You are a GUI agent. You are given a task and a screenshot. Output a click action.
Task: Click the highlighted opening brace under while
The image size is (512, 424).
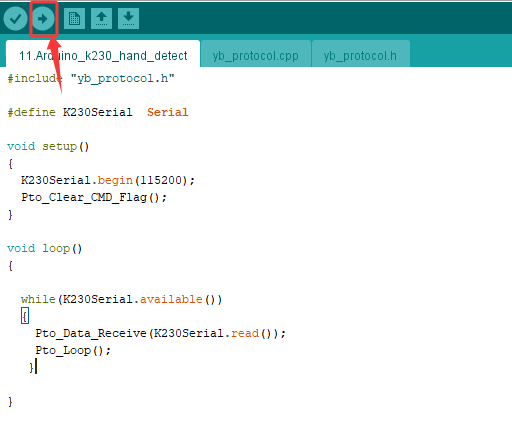pyautogui.click(x=25, y=316)
